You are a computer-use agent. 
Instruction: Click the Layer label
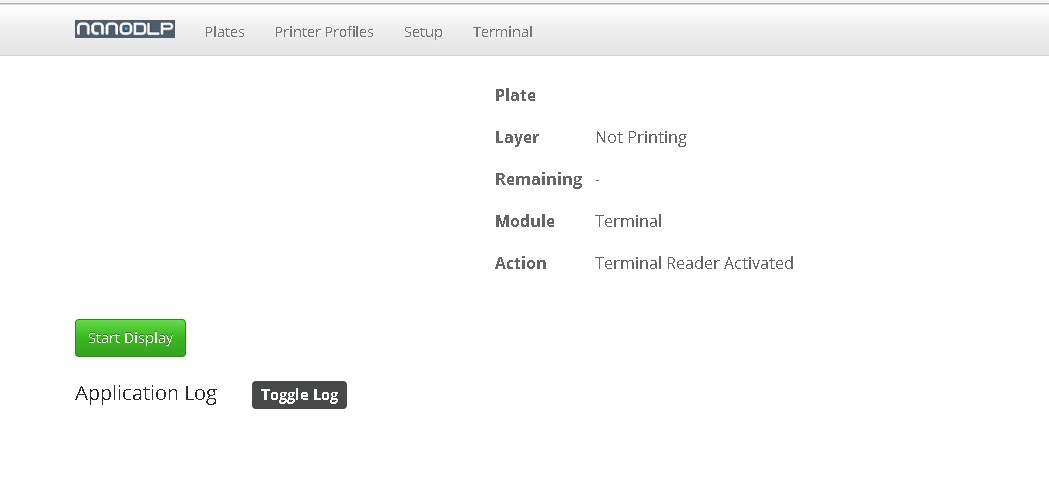tap(516, 137)
